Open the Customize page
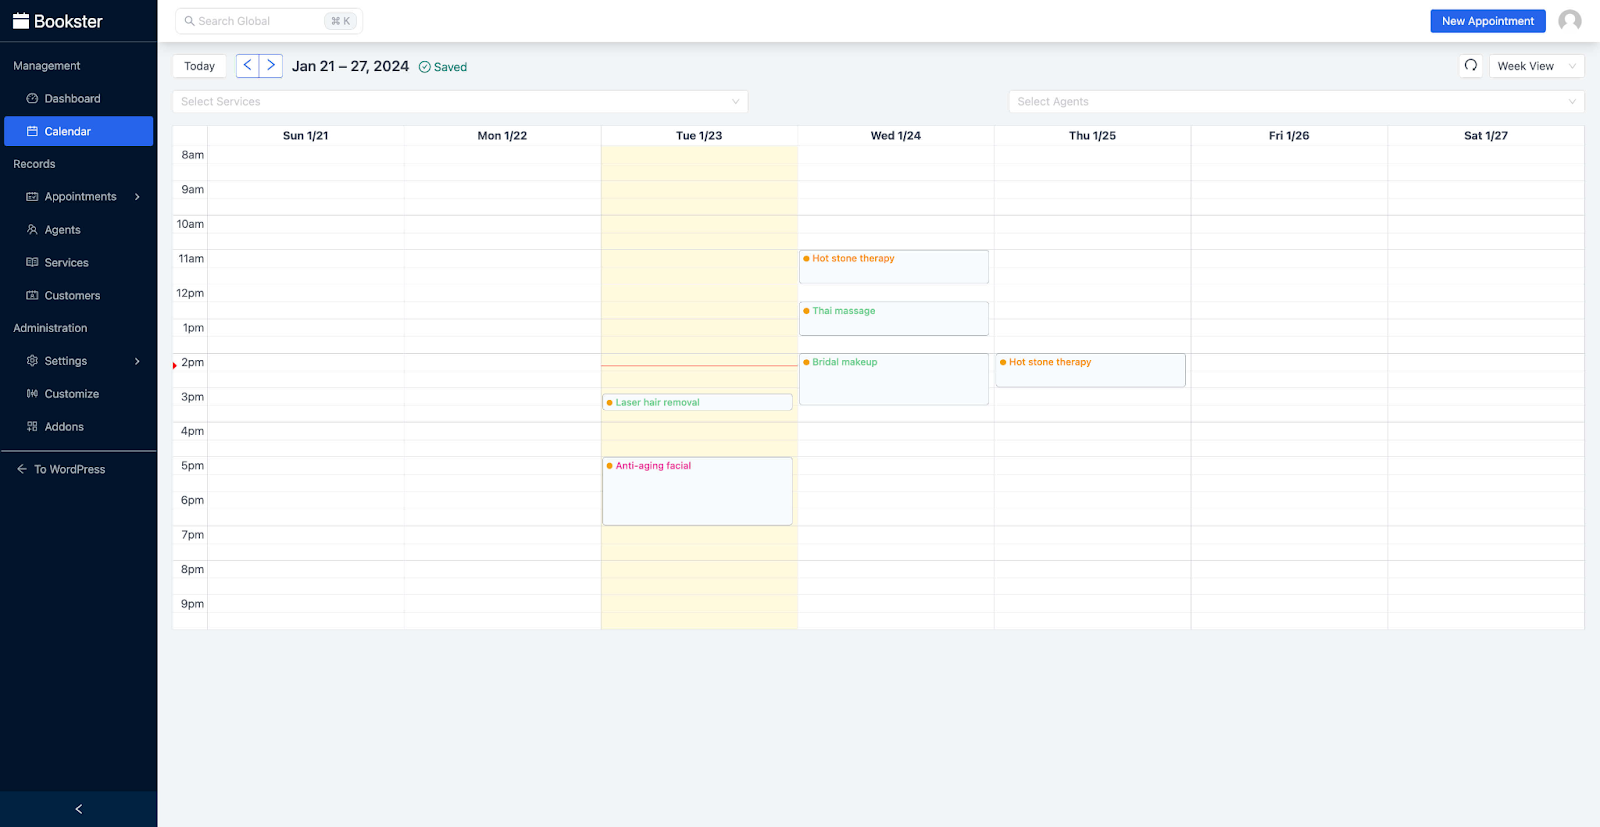 click(x=71, y=394)
